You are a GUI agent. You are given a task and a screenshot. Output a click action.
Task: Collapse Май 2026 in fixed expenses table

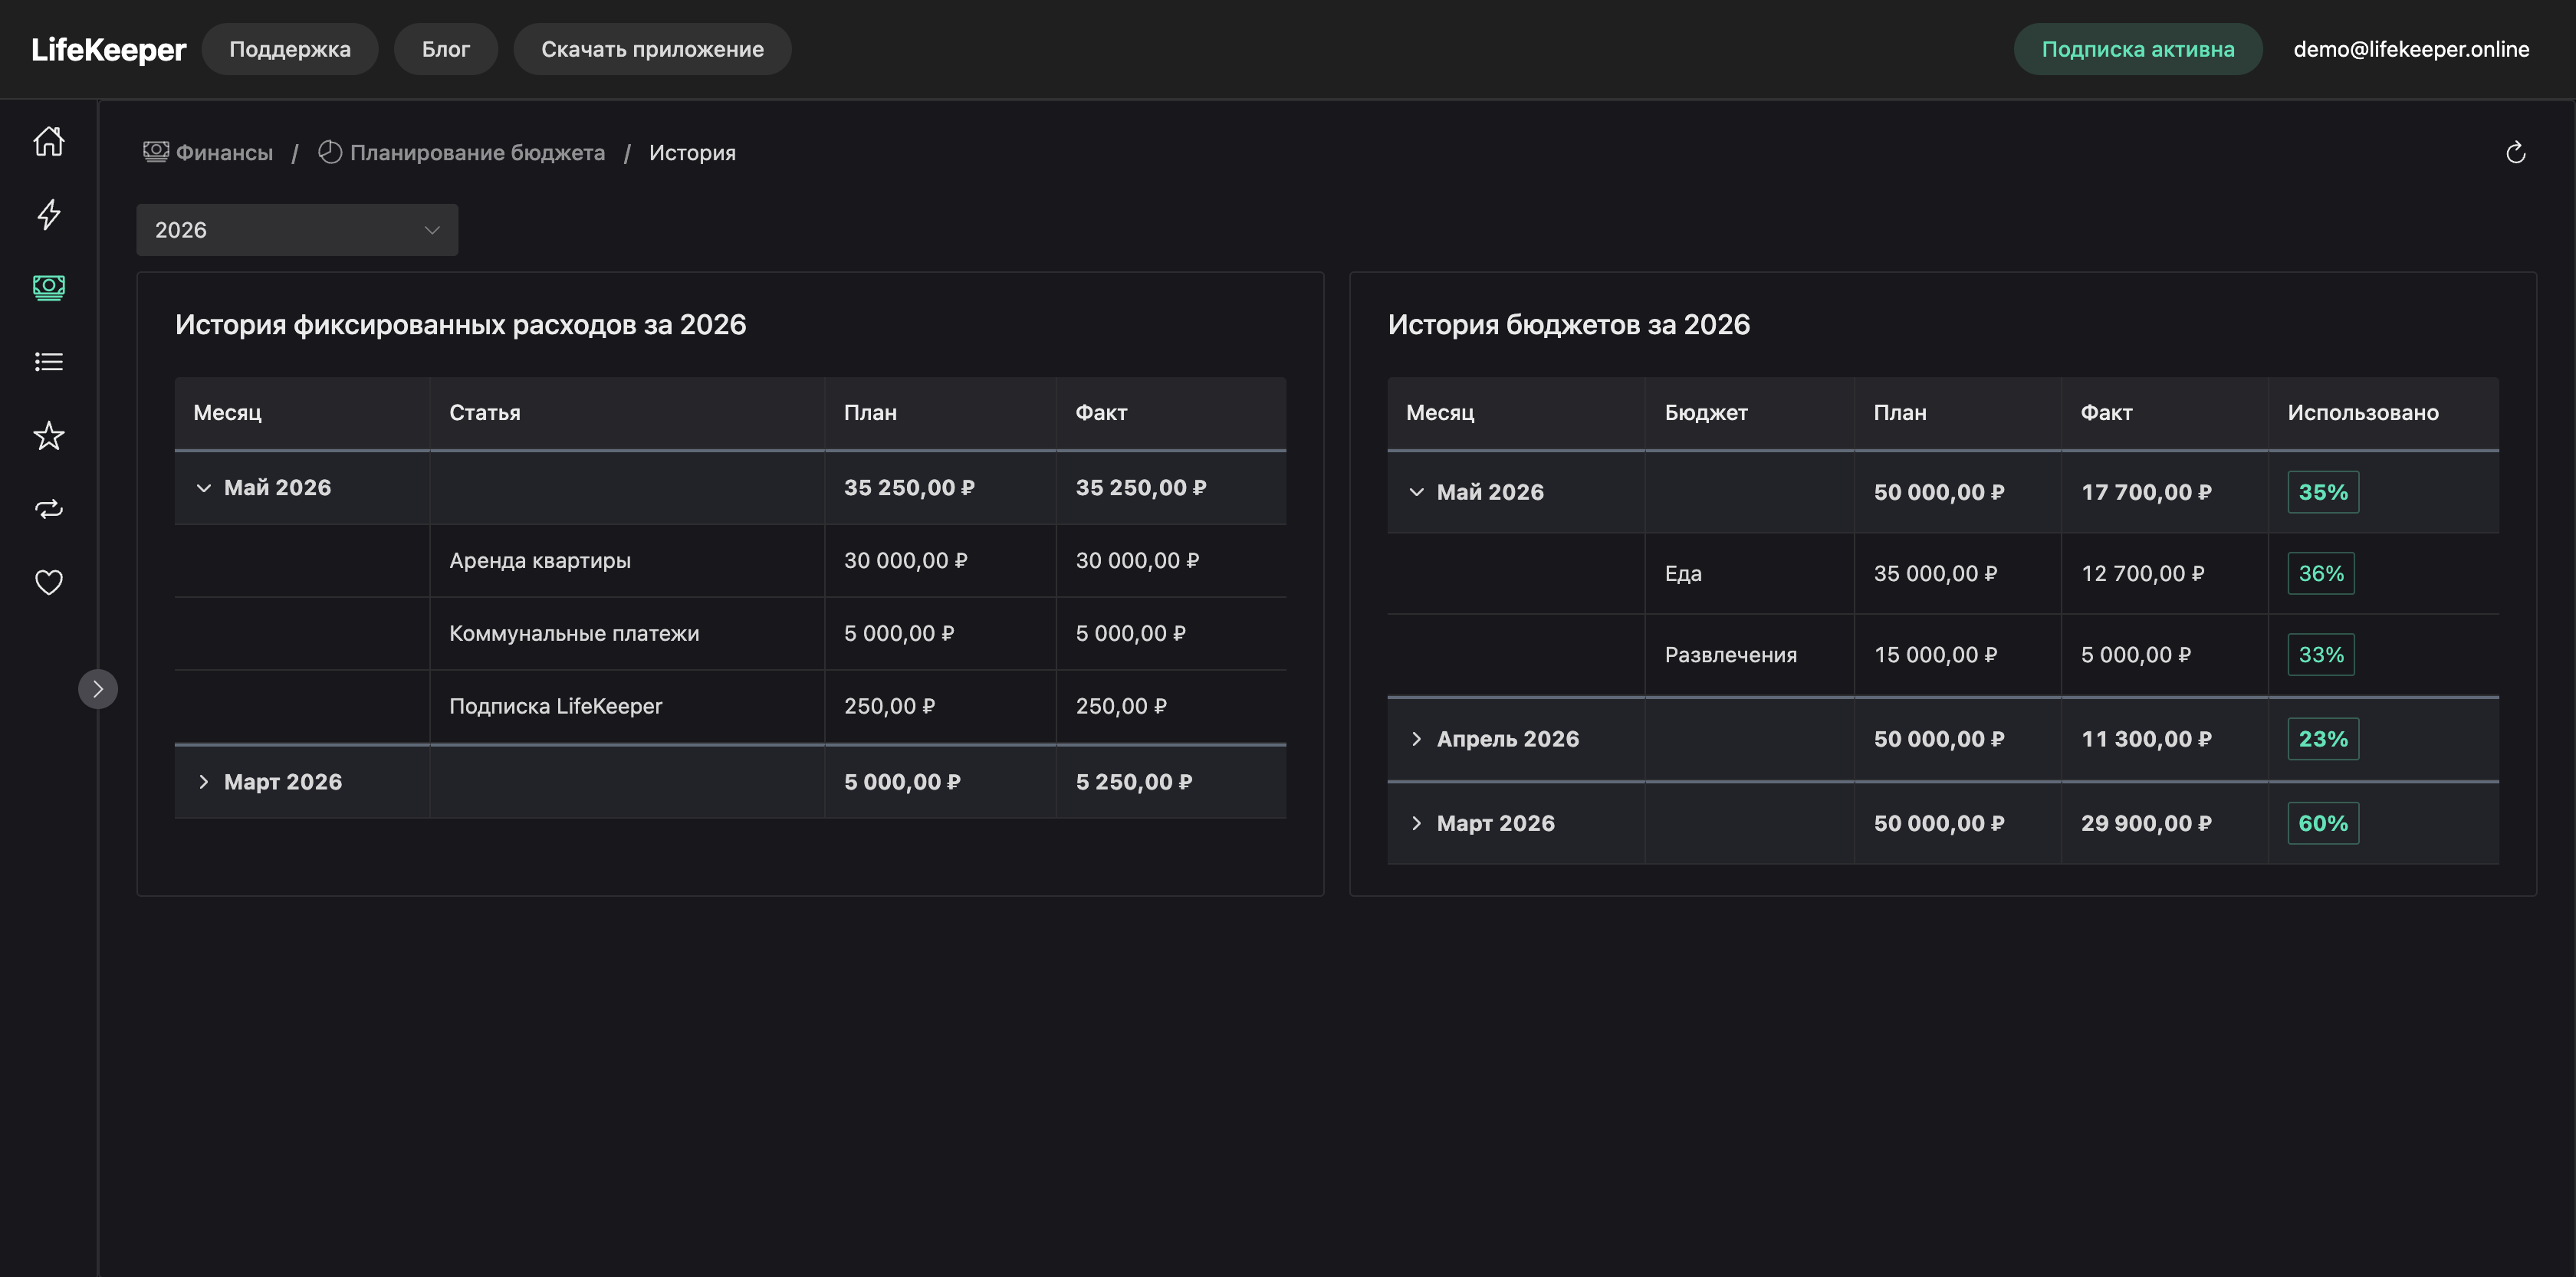[x=204, y=488]
